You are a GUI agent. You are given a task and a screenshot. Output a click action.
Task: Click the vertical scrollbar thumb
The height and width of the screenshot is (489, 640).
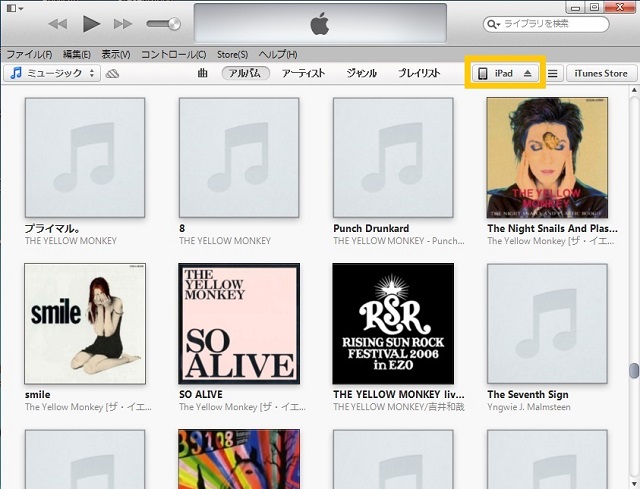coord(633,371)
